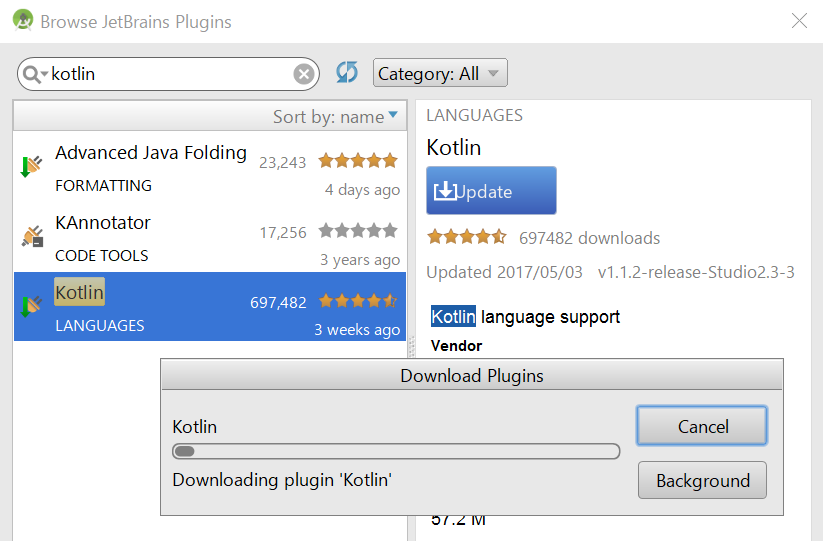Image resolution: width=823 pixels, height=541 pixels.
Task: Select the KAnnotator plugin row
Action: point(210,237)
